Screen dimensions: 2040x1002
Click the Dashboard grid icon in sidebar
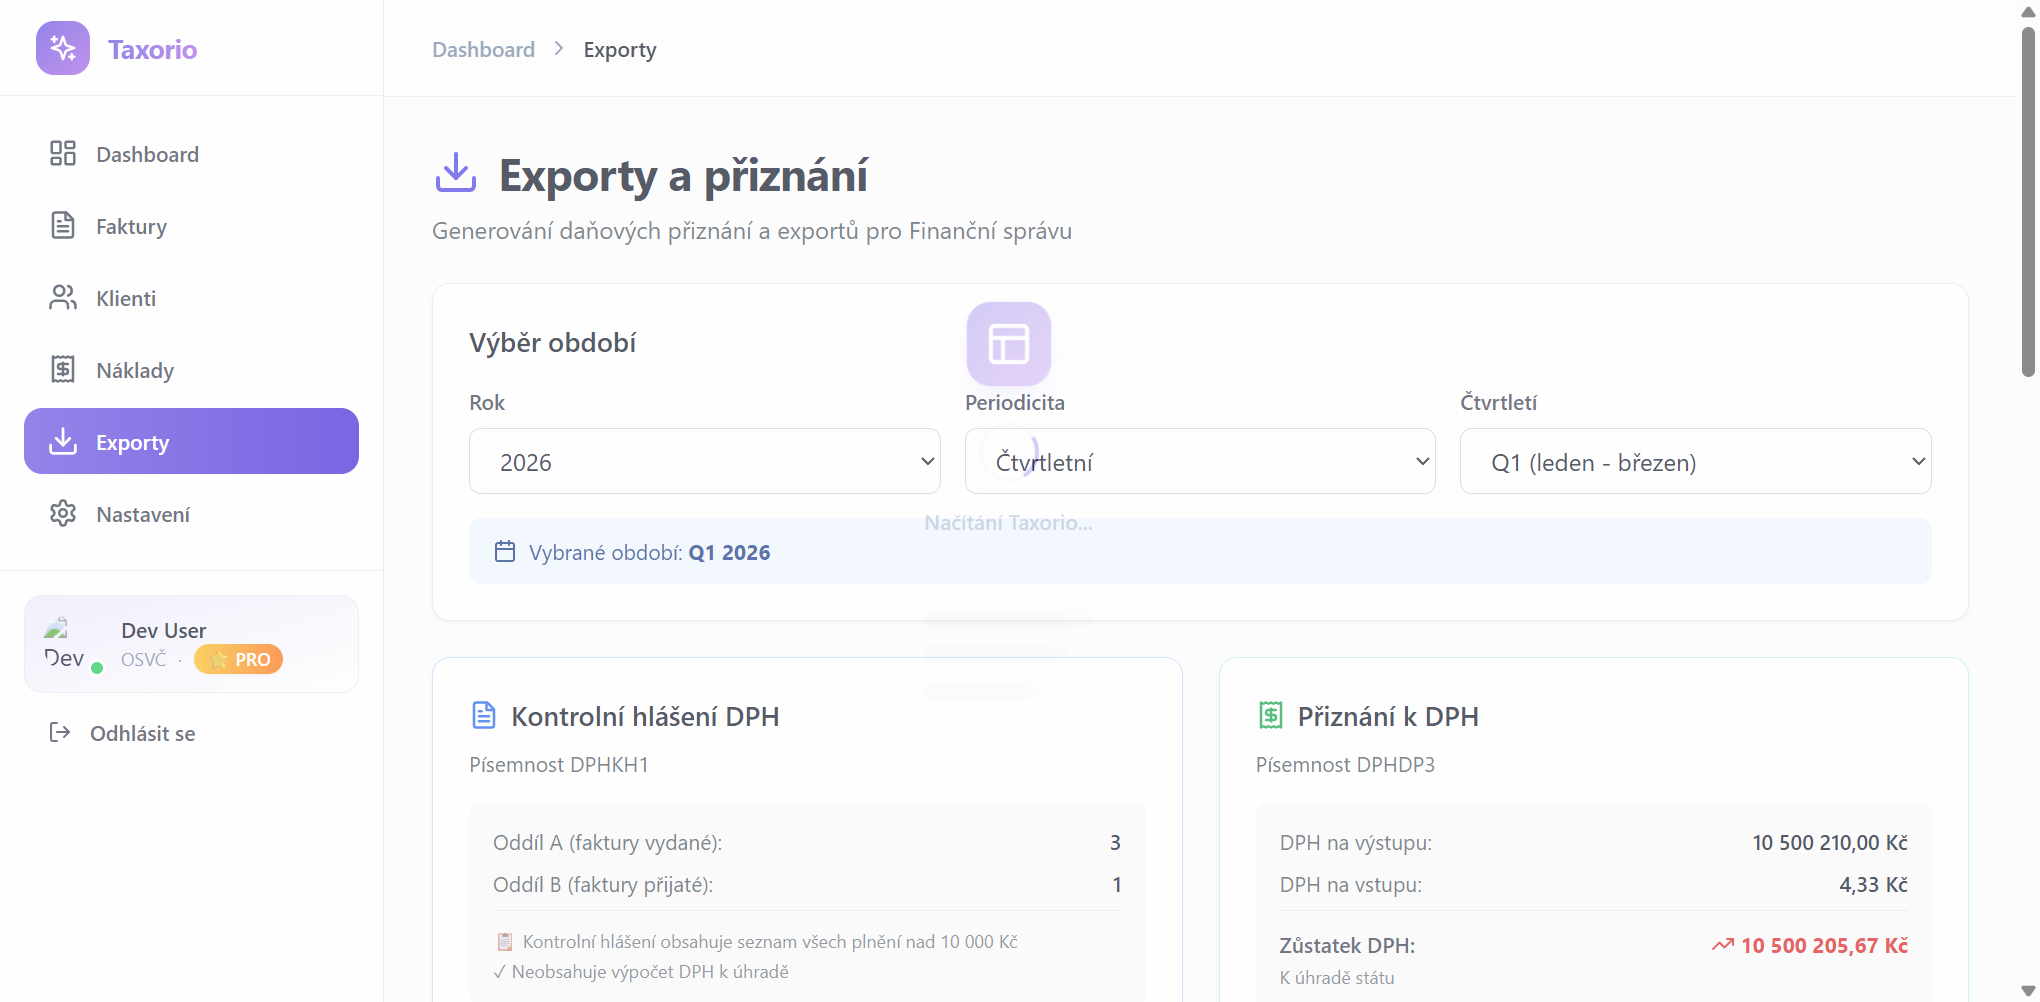[x=63, y=154]
